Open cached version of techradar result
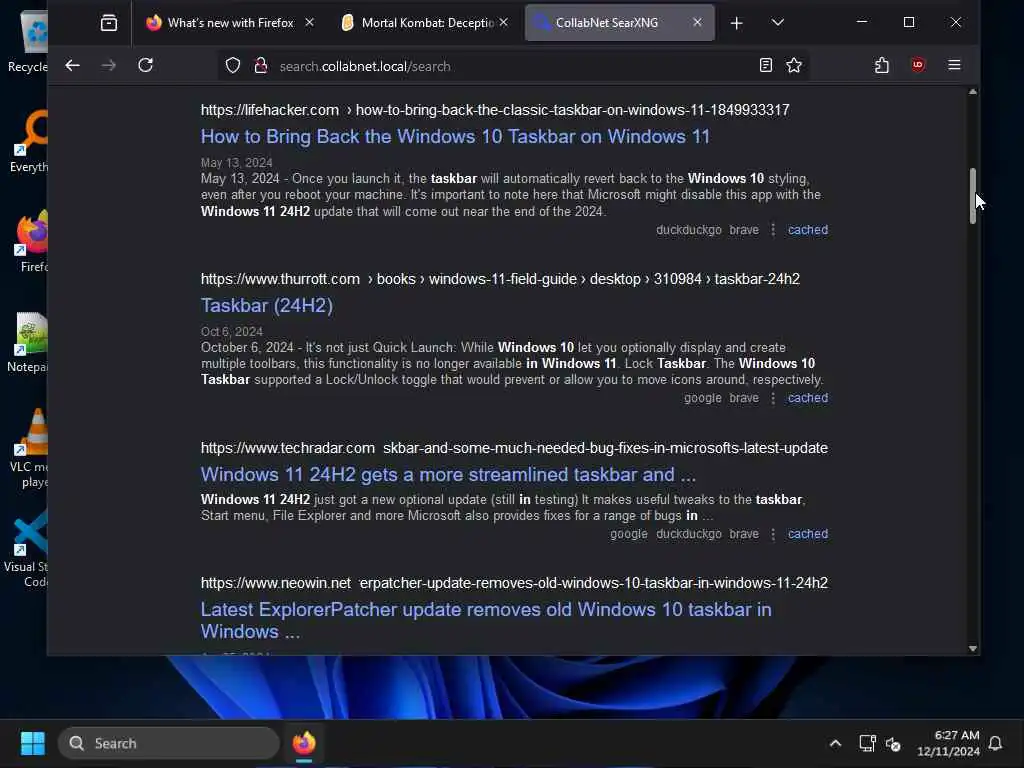Screen dimensions: 1024x768 (x=808, y=534)
